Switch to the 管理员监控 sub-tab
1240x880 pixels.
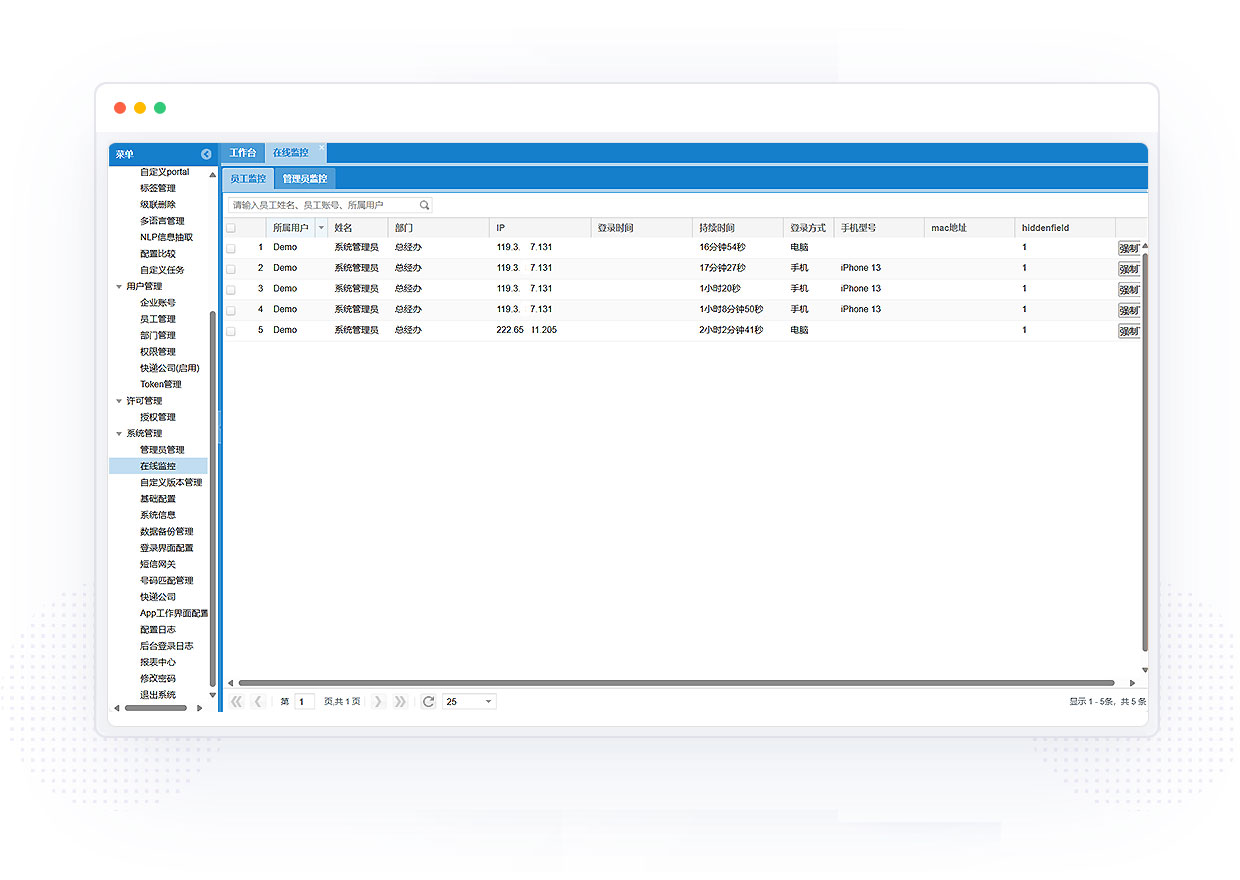305,179
